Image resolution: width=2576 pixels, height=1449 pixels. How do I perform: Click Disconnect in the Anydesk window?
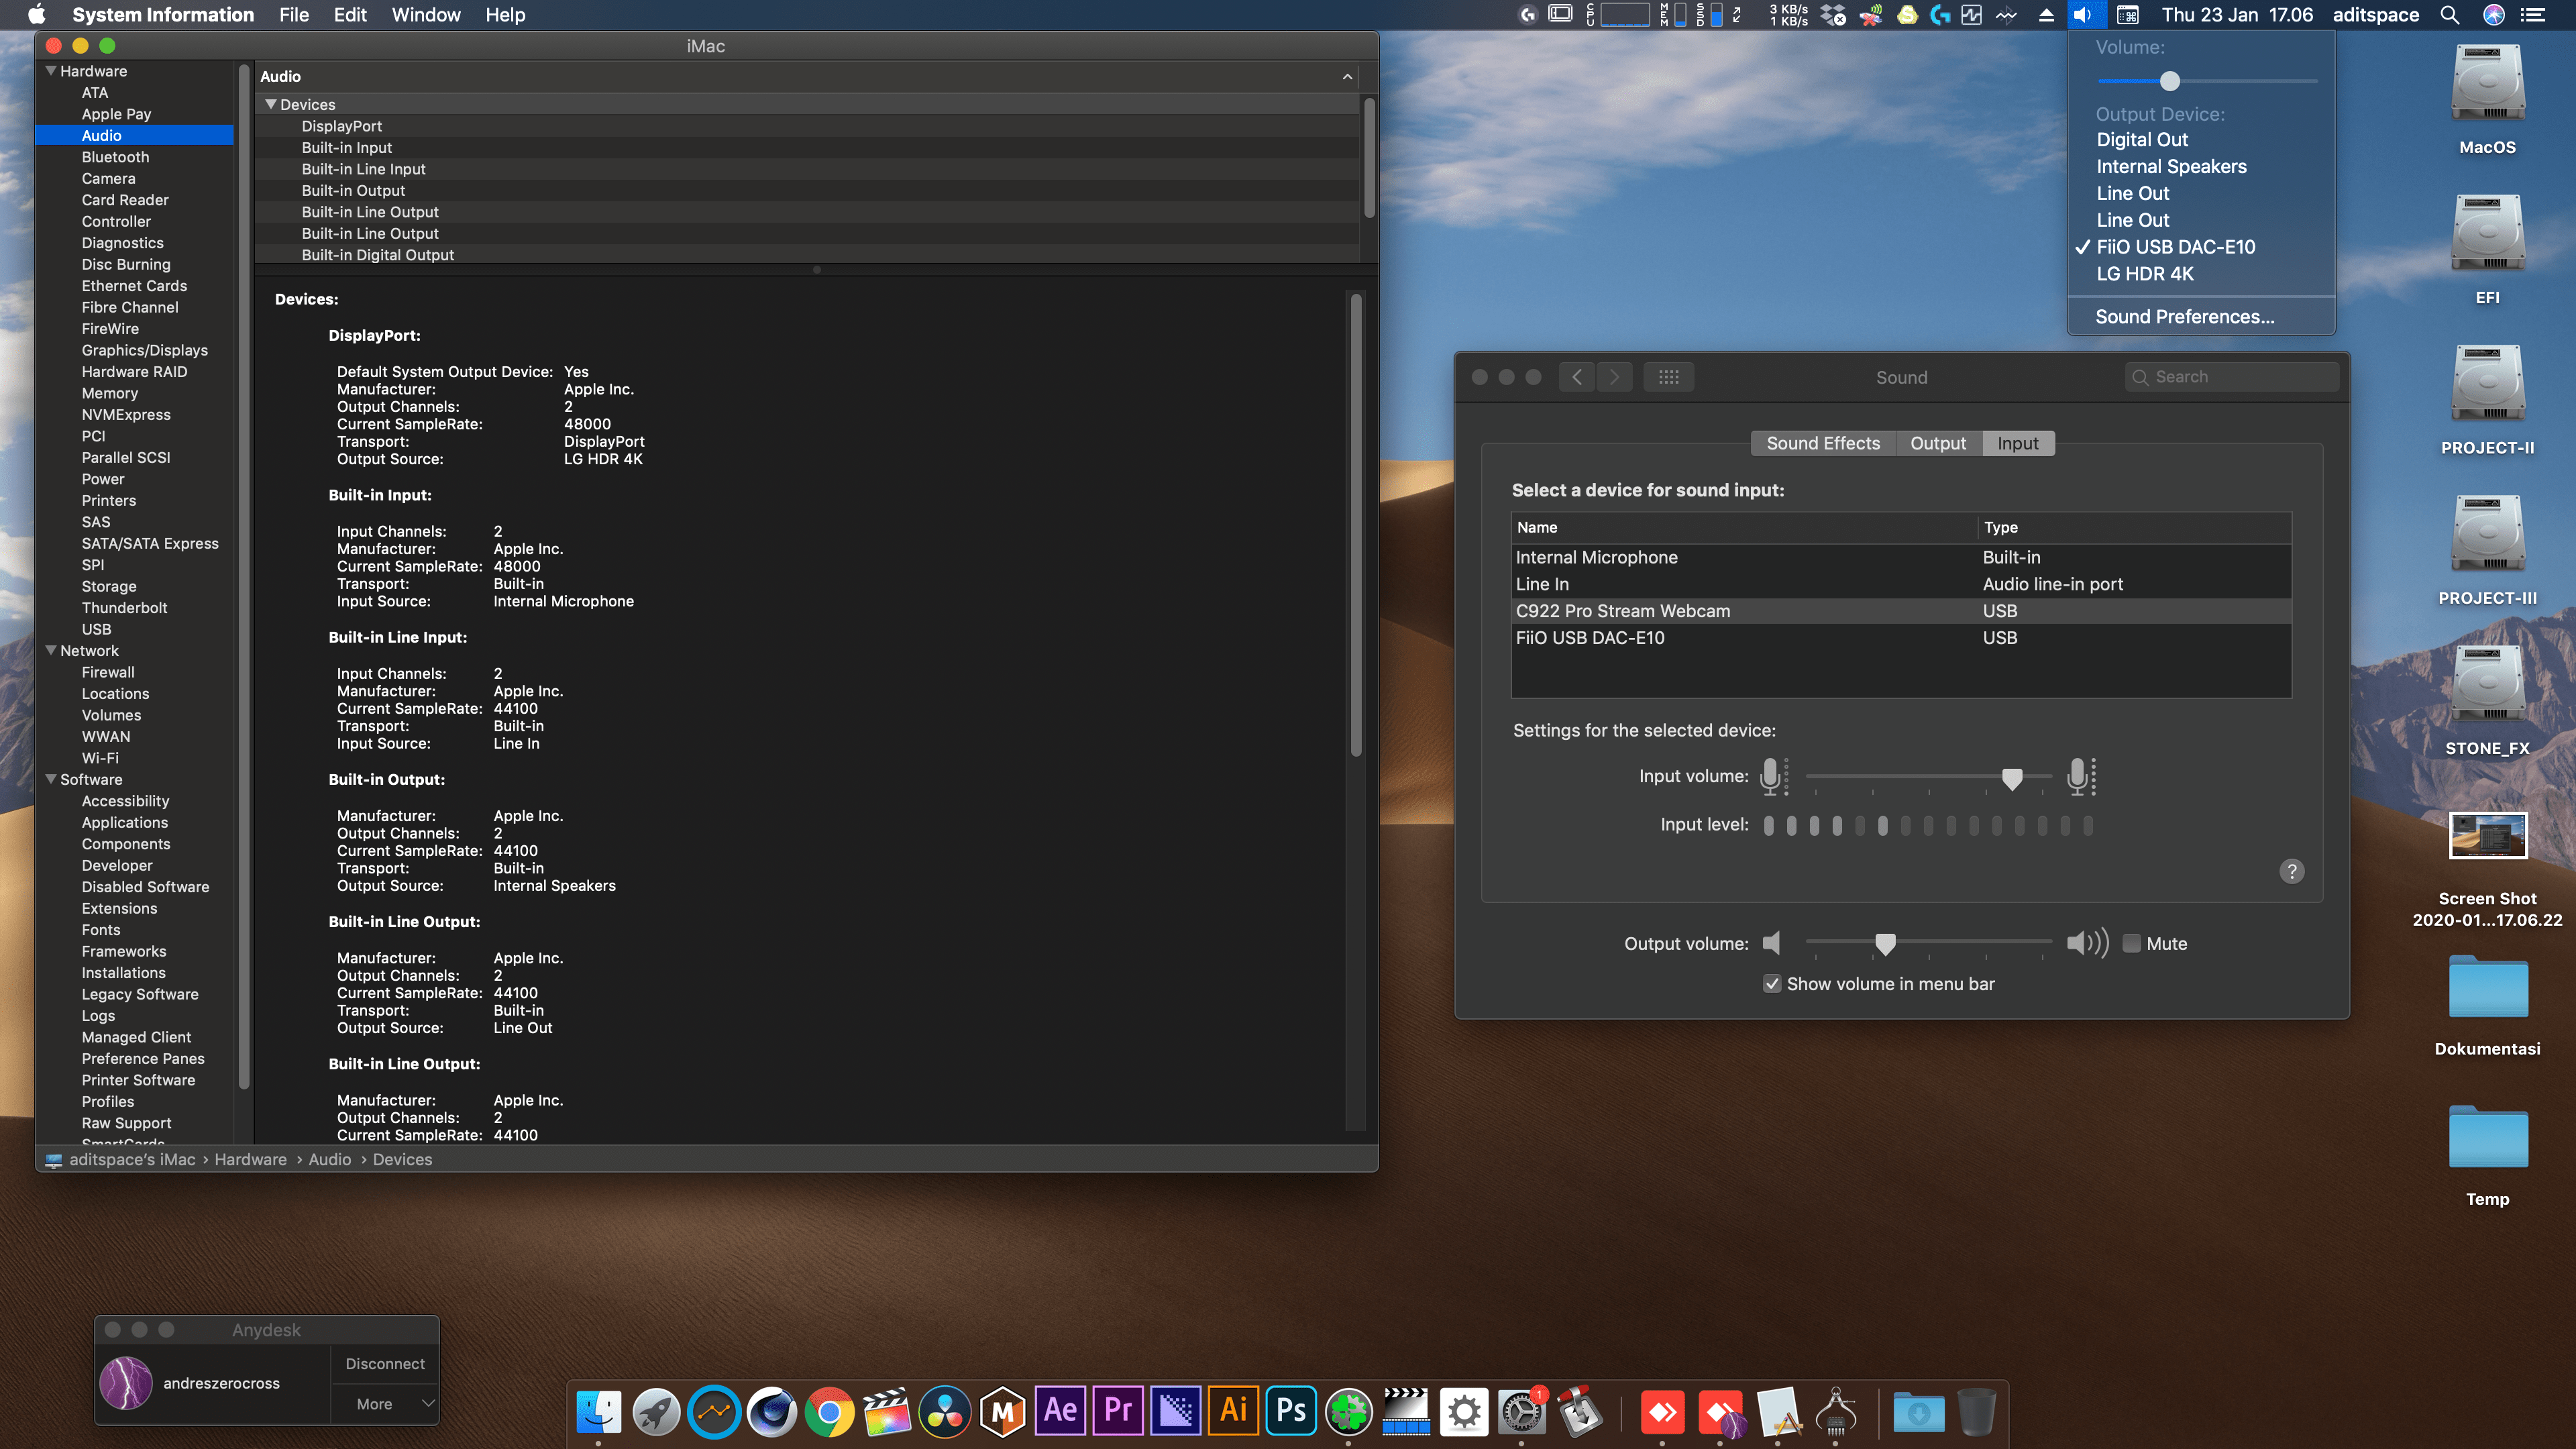tap(385, 1364)
